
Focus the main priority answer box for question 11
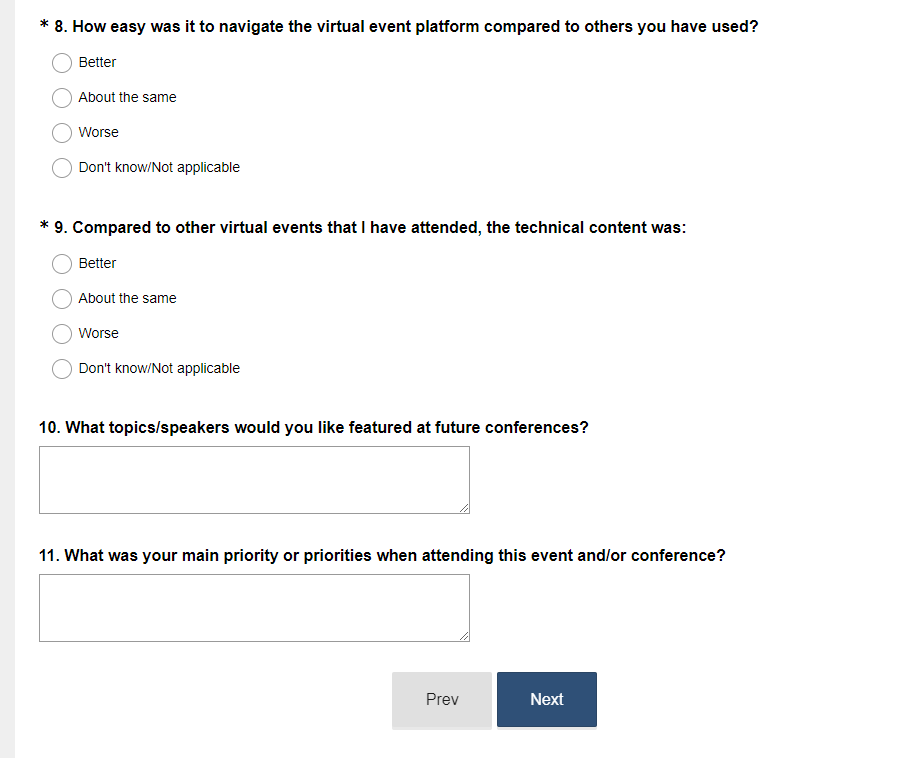point(254,608)
